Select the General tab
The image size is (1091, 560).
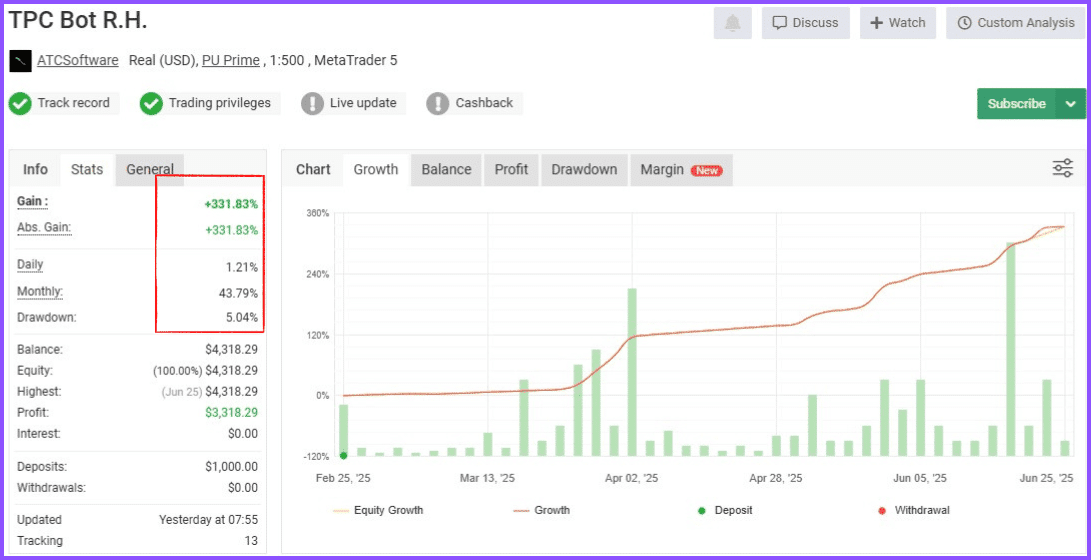pyautogui.click(x=150, y=170)
